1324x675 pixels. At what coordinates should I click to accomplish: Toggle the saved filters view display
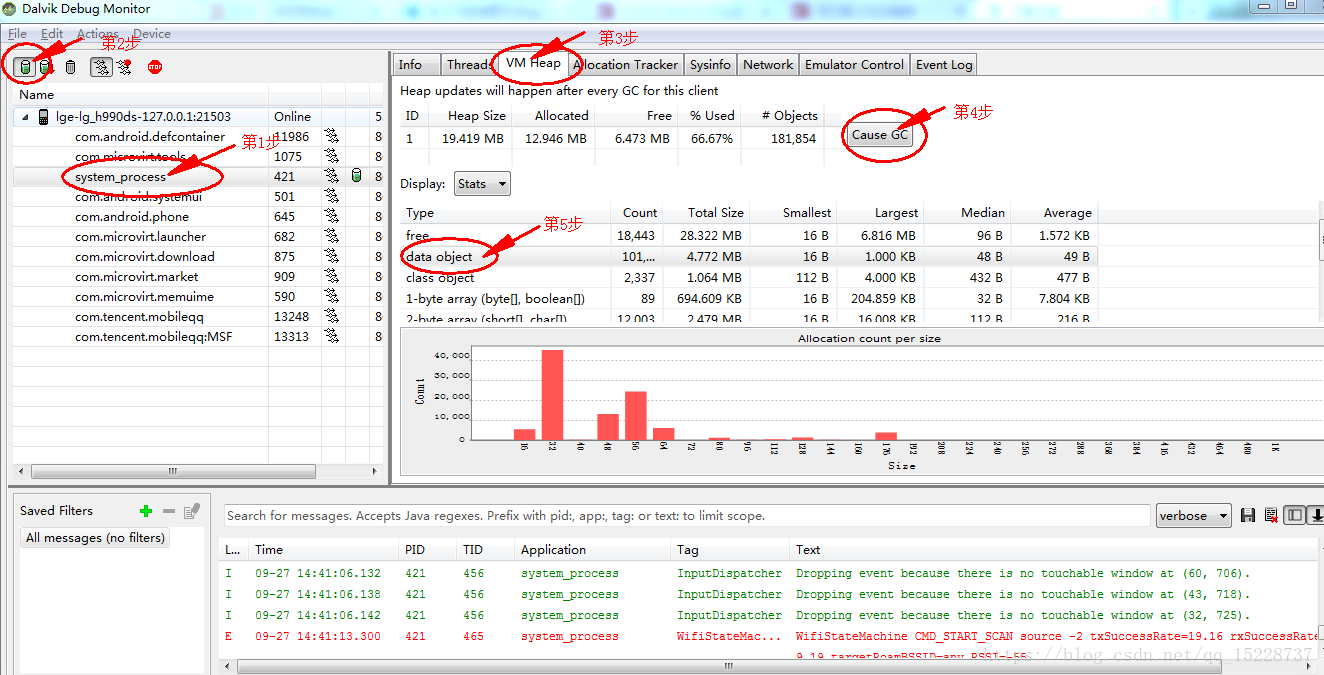coord(1294,515)
